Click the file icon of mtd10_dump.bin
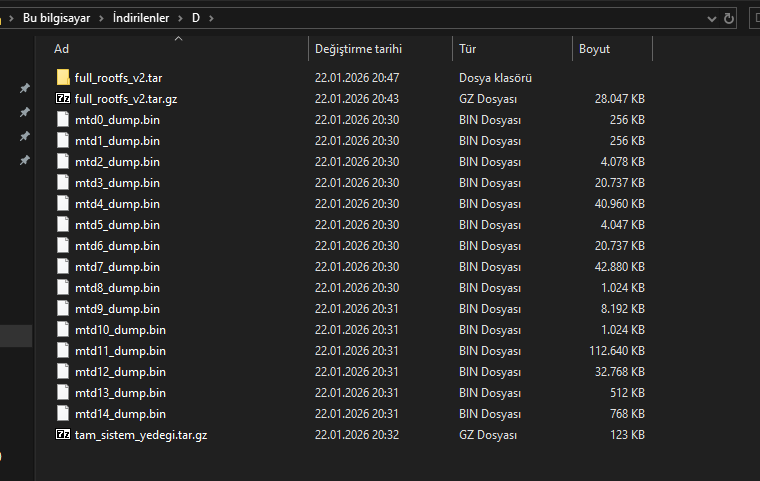The height and width of the screenshot is (481, 760). click(x=63, y=330)
